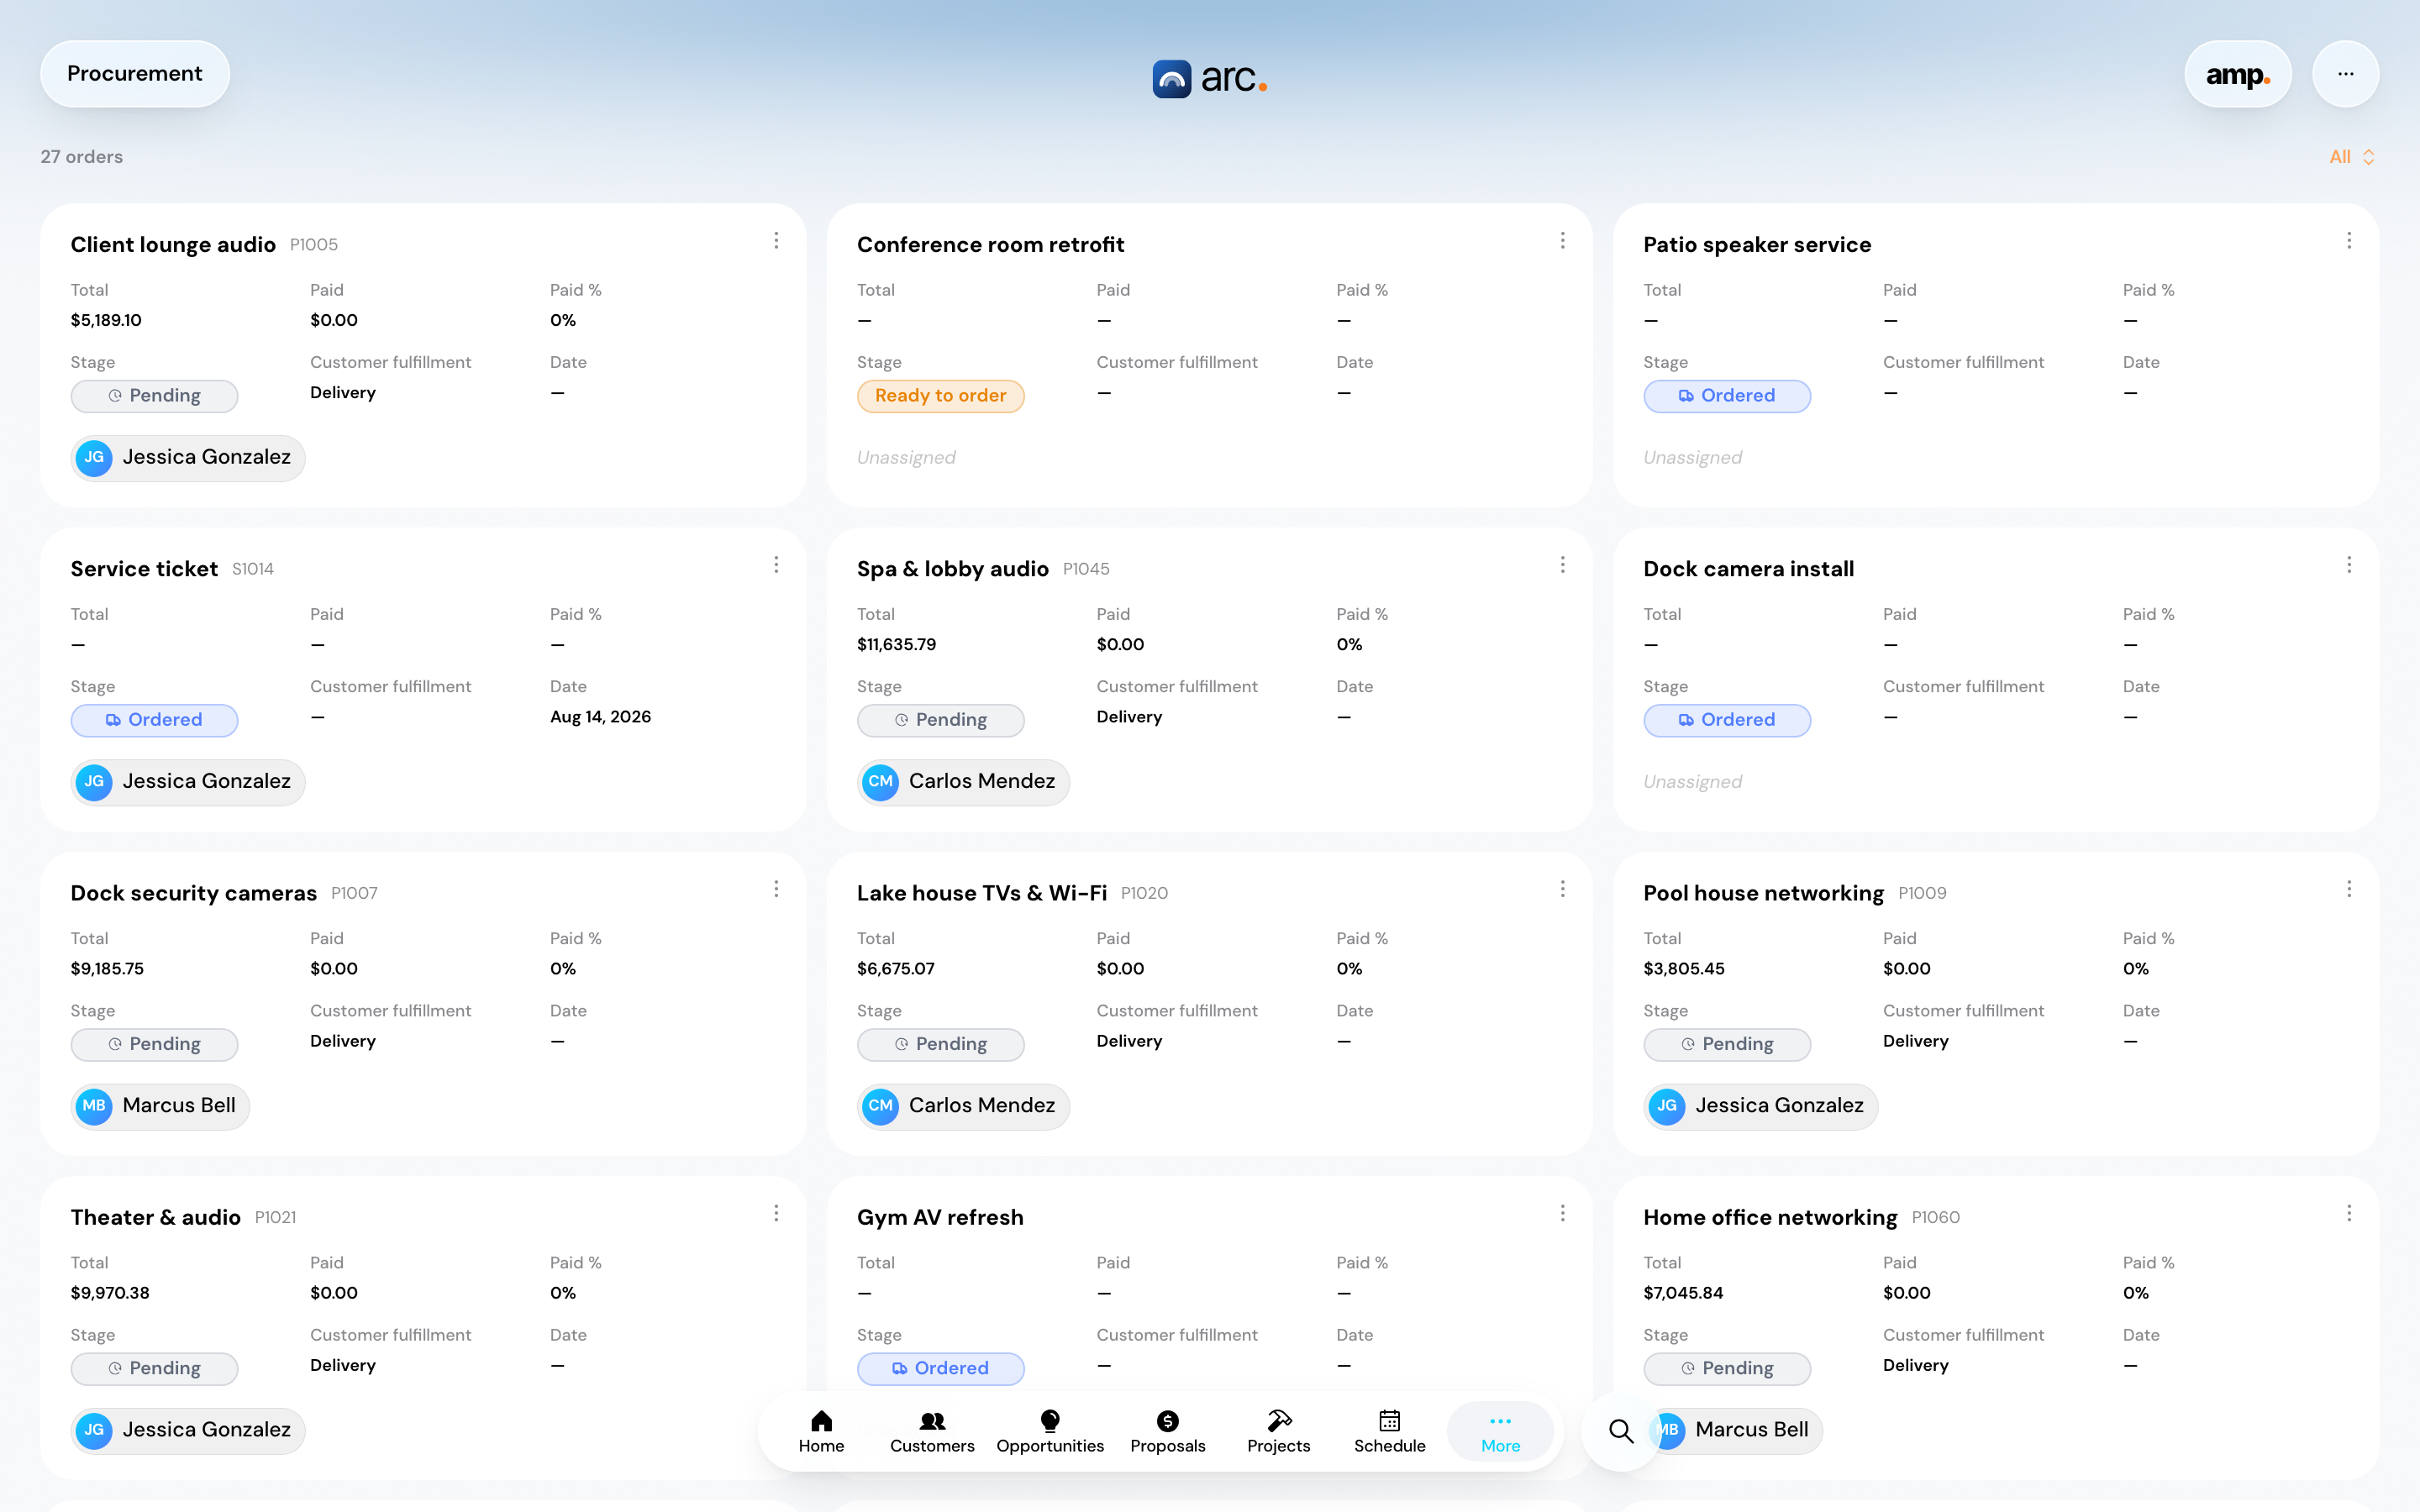Click Ready to order stage badge
Image resolution: width=2420 pixels, height=1512 pixels.
(x=940, y=396)
